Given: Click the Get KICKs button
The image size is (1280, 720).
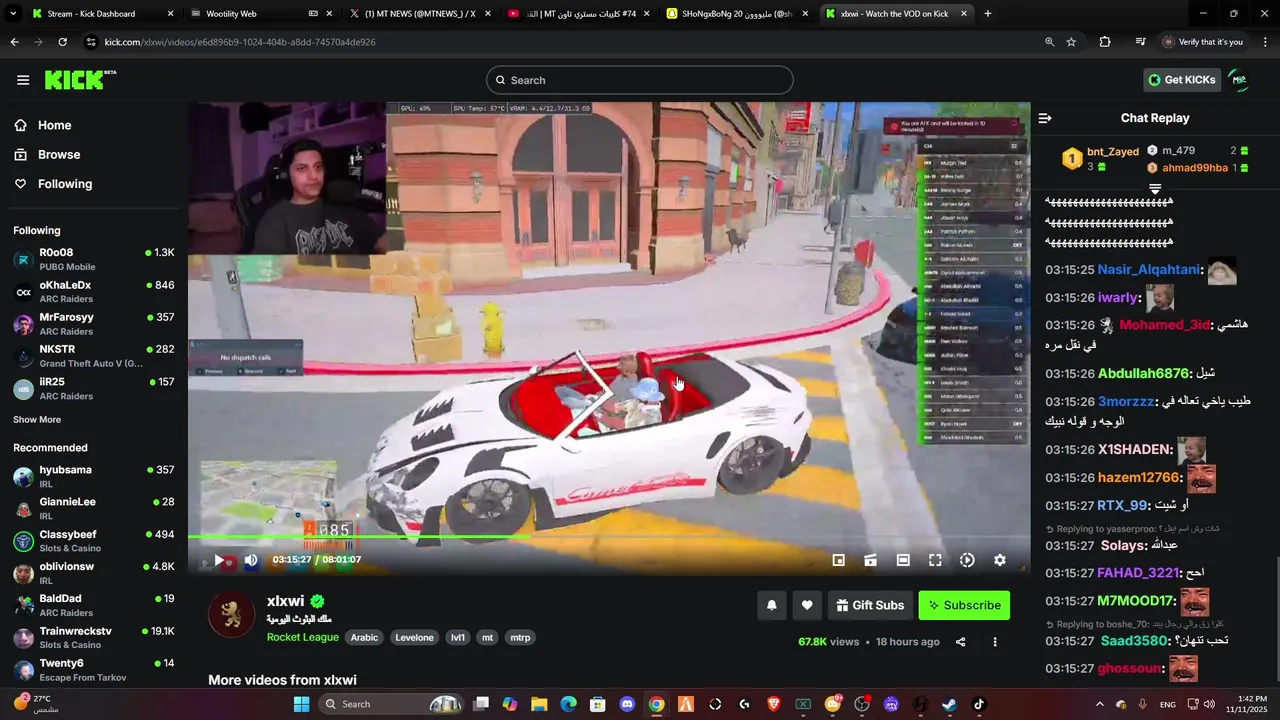Looking at the screenshot, I should [1182, 80].
